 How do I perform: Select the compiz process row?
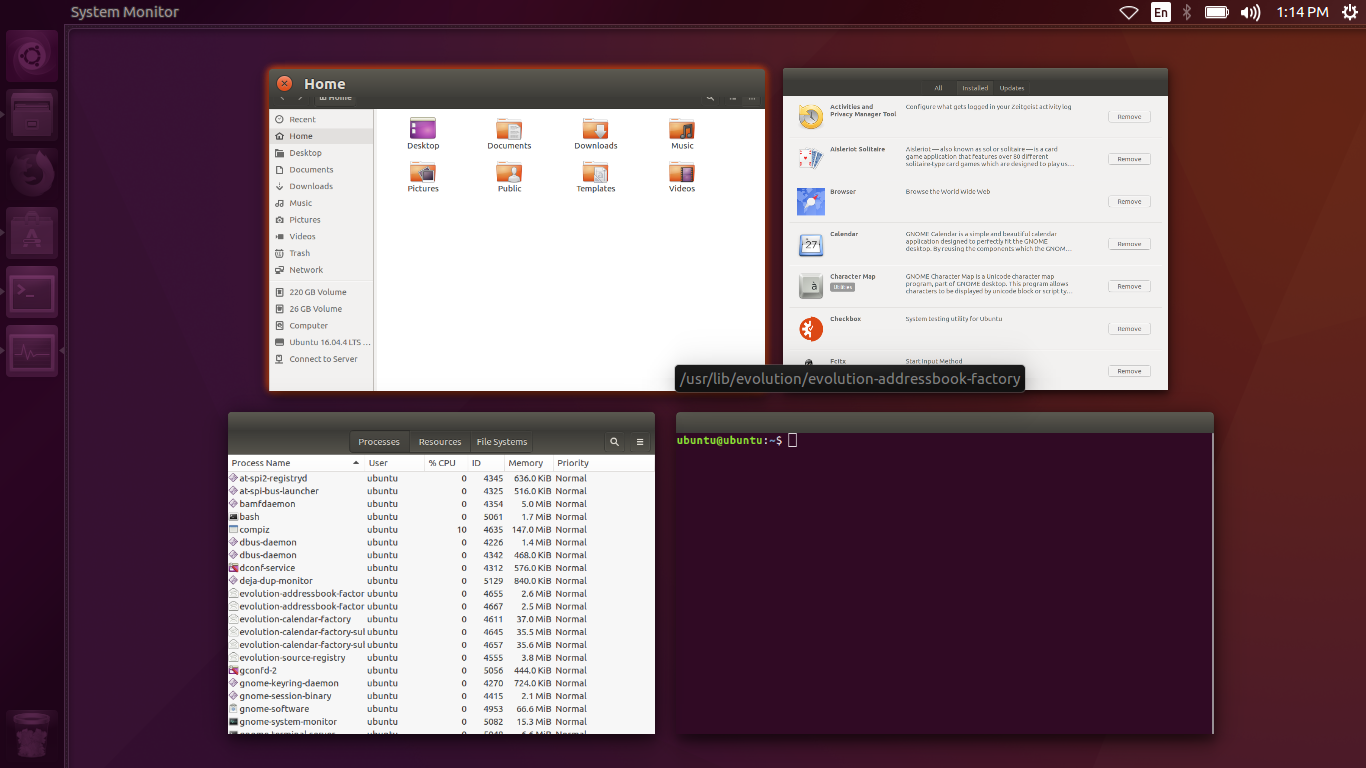441,530
